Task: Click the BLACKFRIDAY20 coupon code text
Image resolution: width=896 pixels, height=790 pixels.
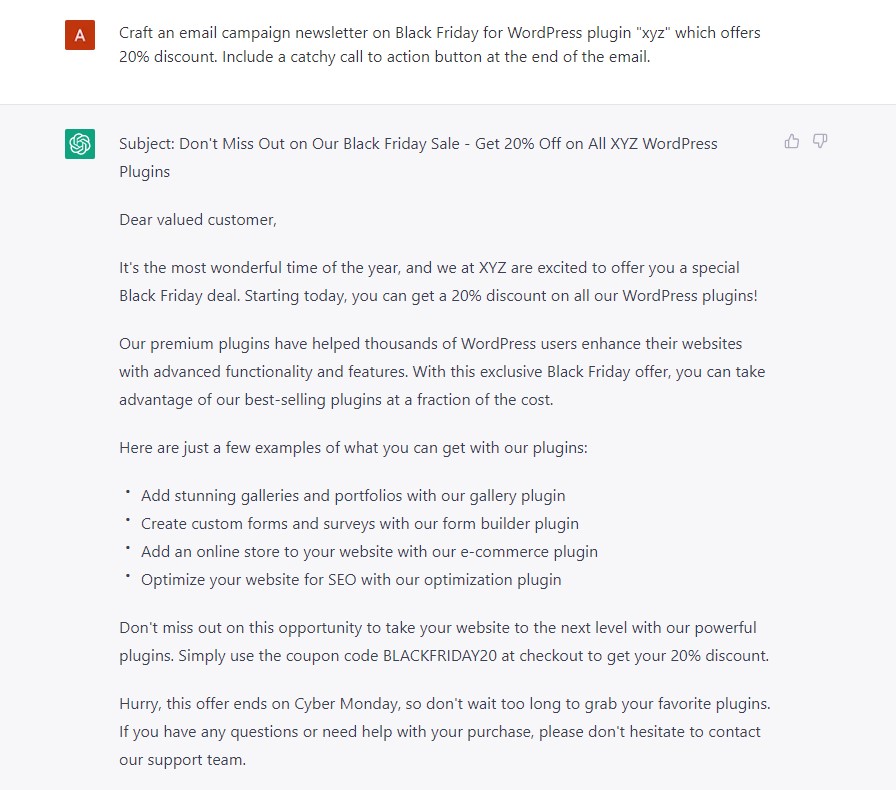Action: pos(440,656)
